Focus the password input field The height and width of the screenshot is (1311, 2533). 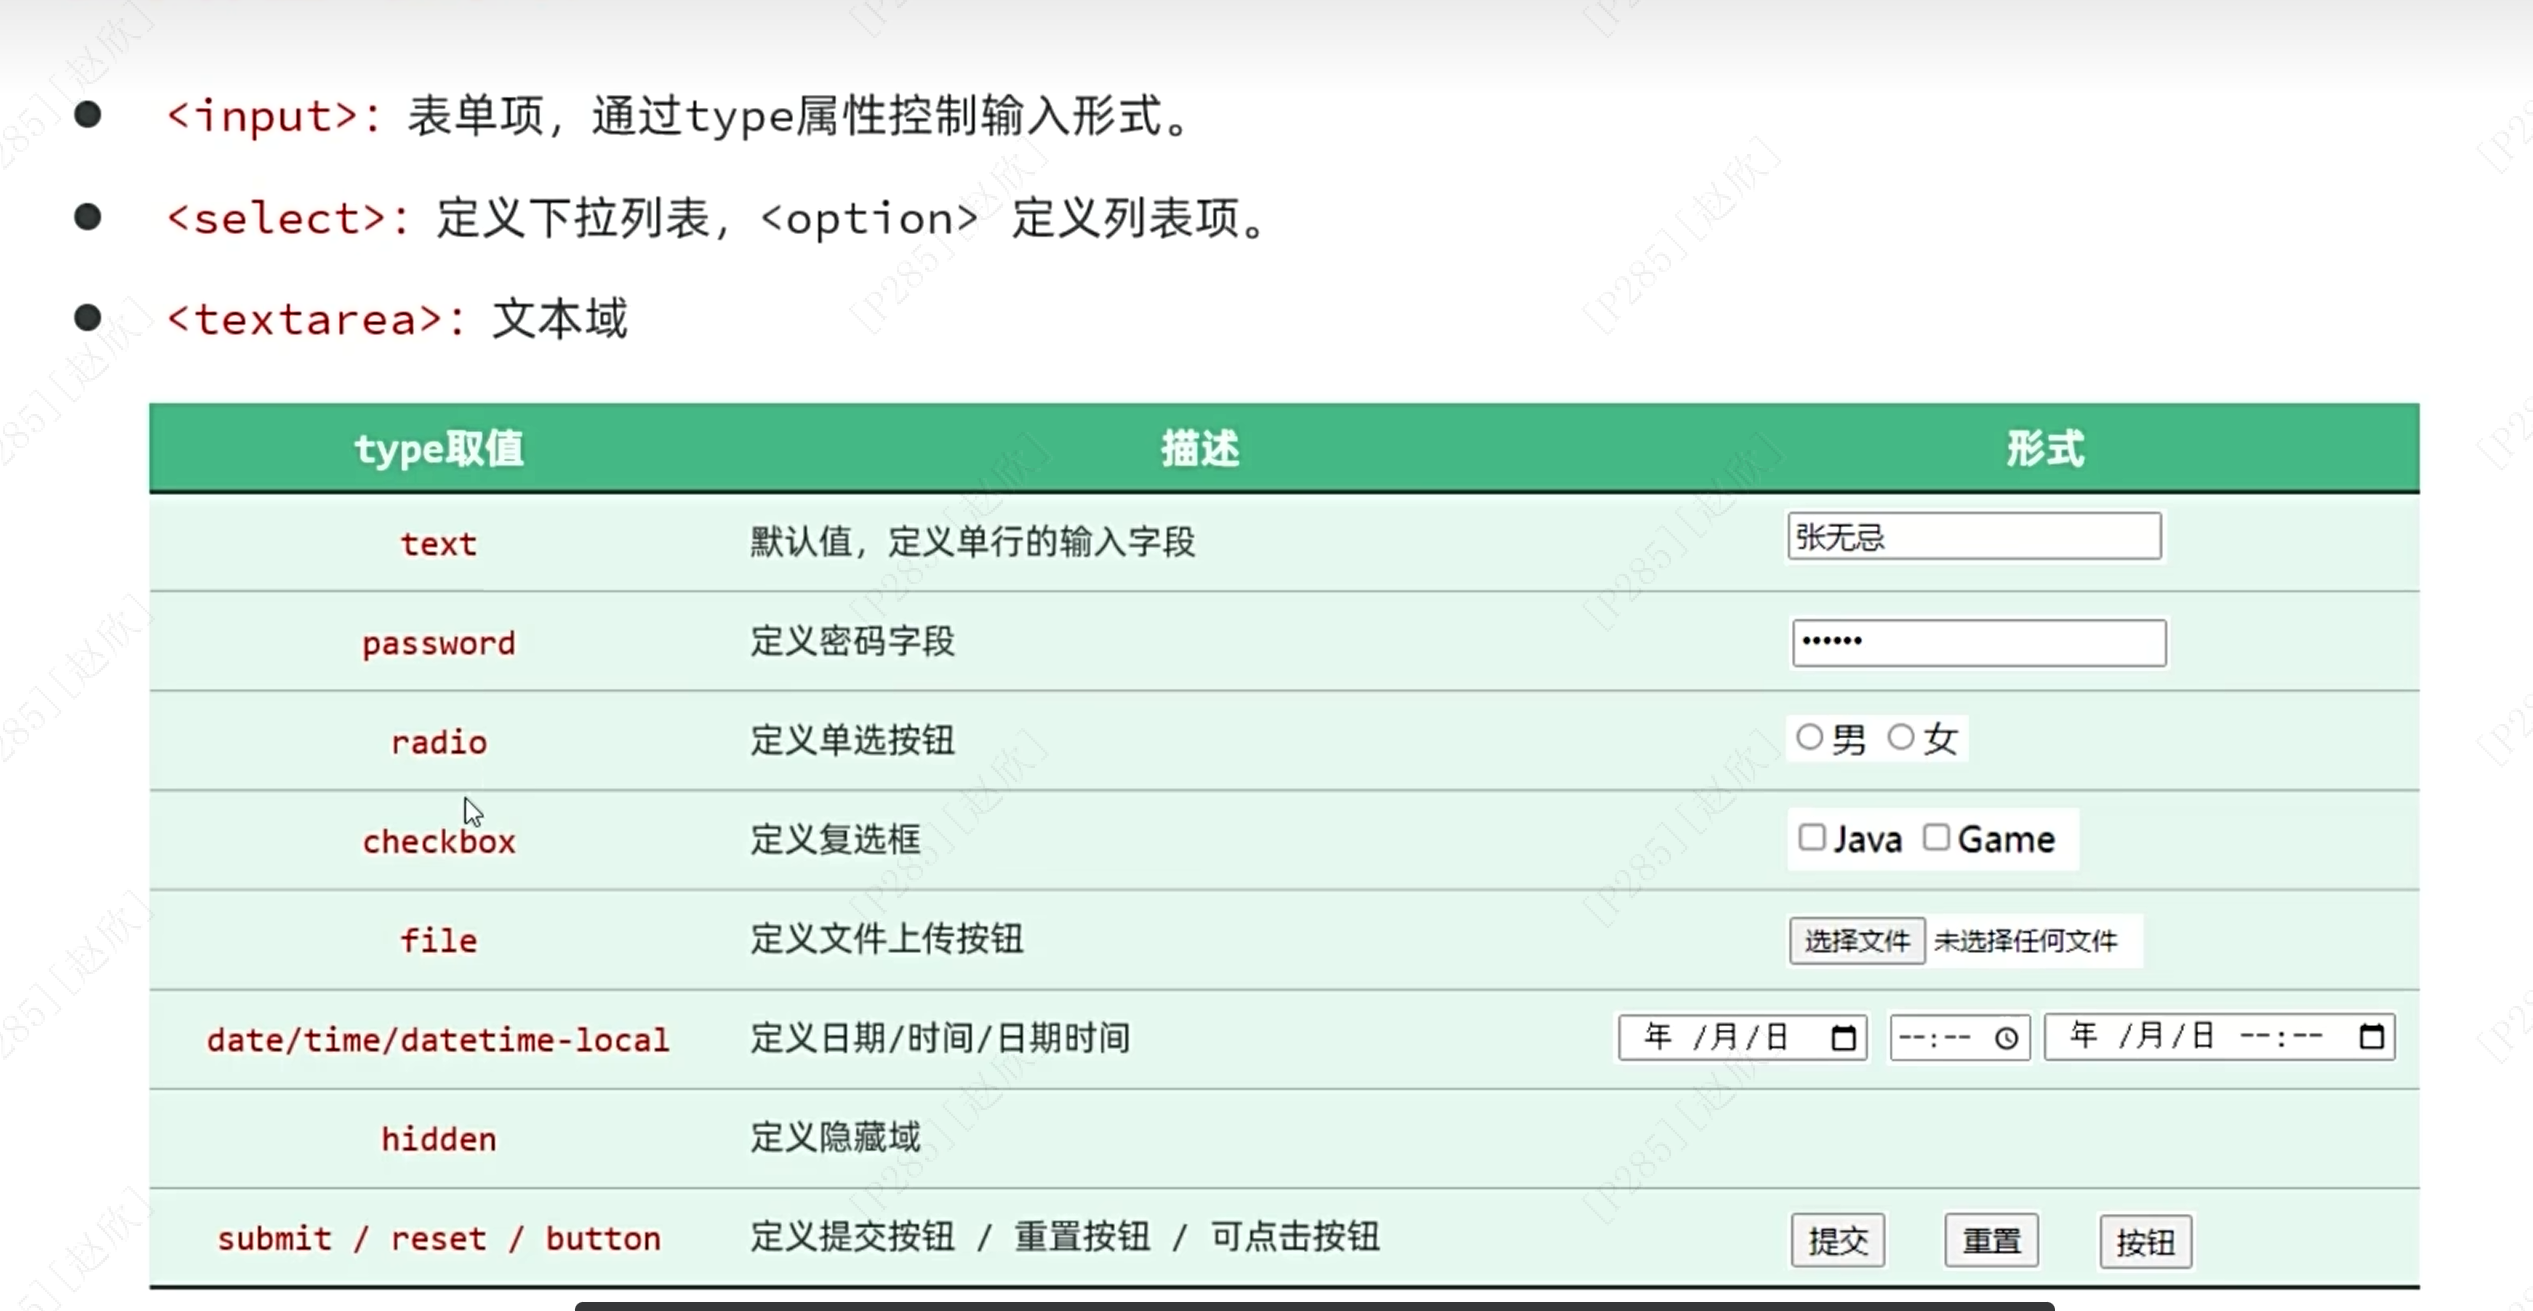click(1978, 642)
